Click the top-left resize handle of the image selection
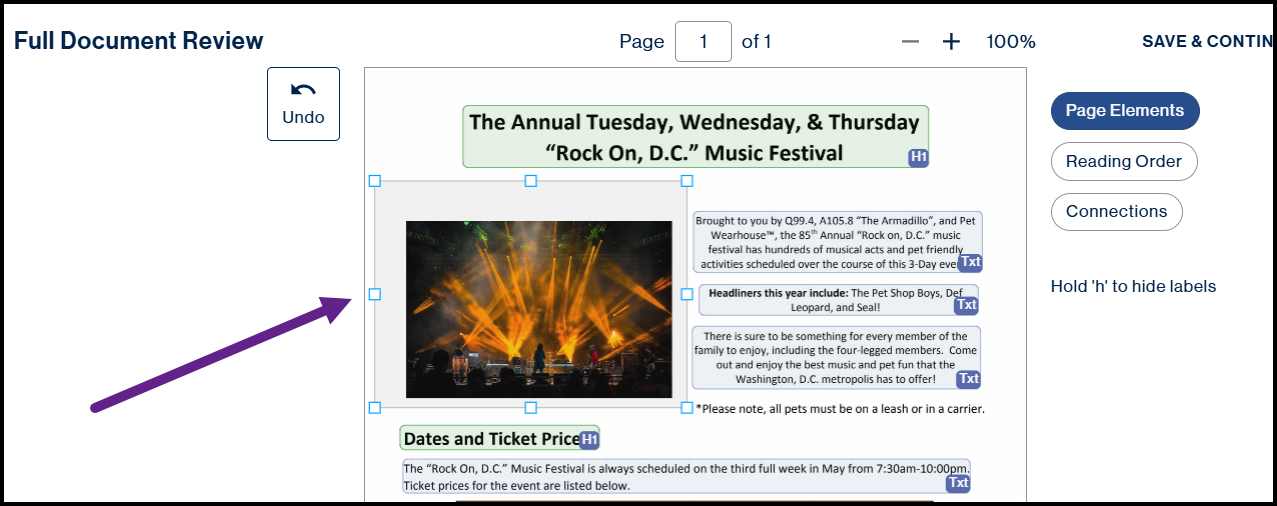 coord(375,181)
